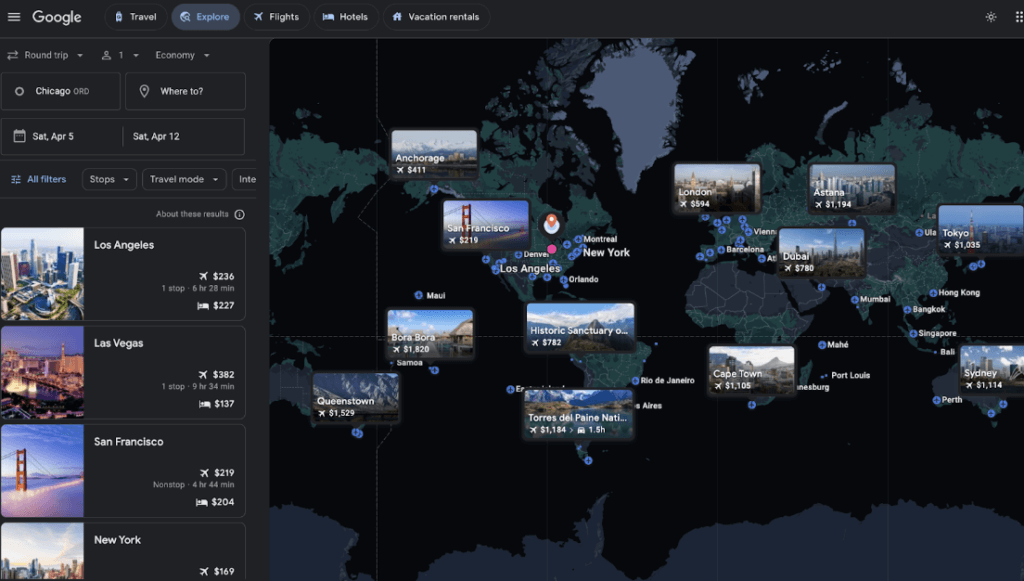Click the info icon beside About these results
Image resolution: width=1024 pixels, height=581 pixels.
[240, 214]
